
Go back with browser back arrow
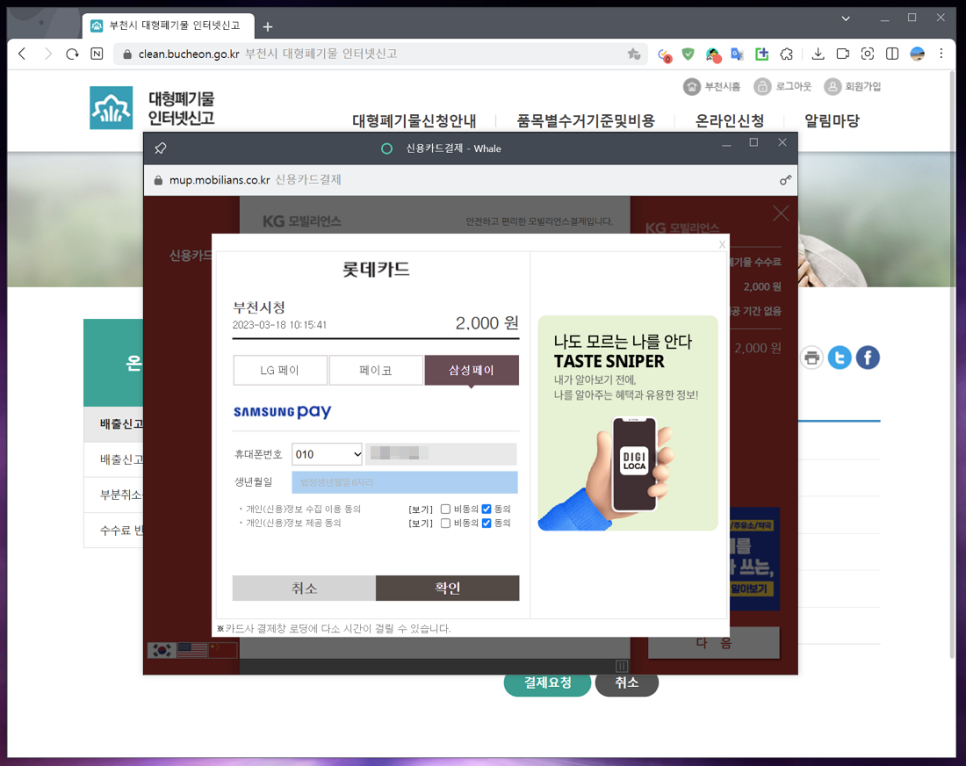[22, 54]
